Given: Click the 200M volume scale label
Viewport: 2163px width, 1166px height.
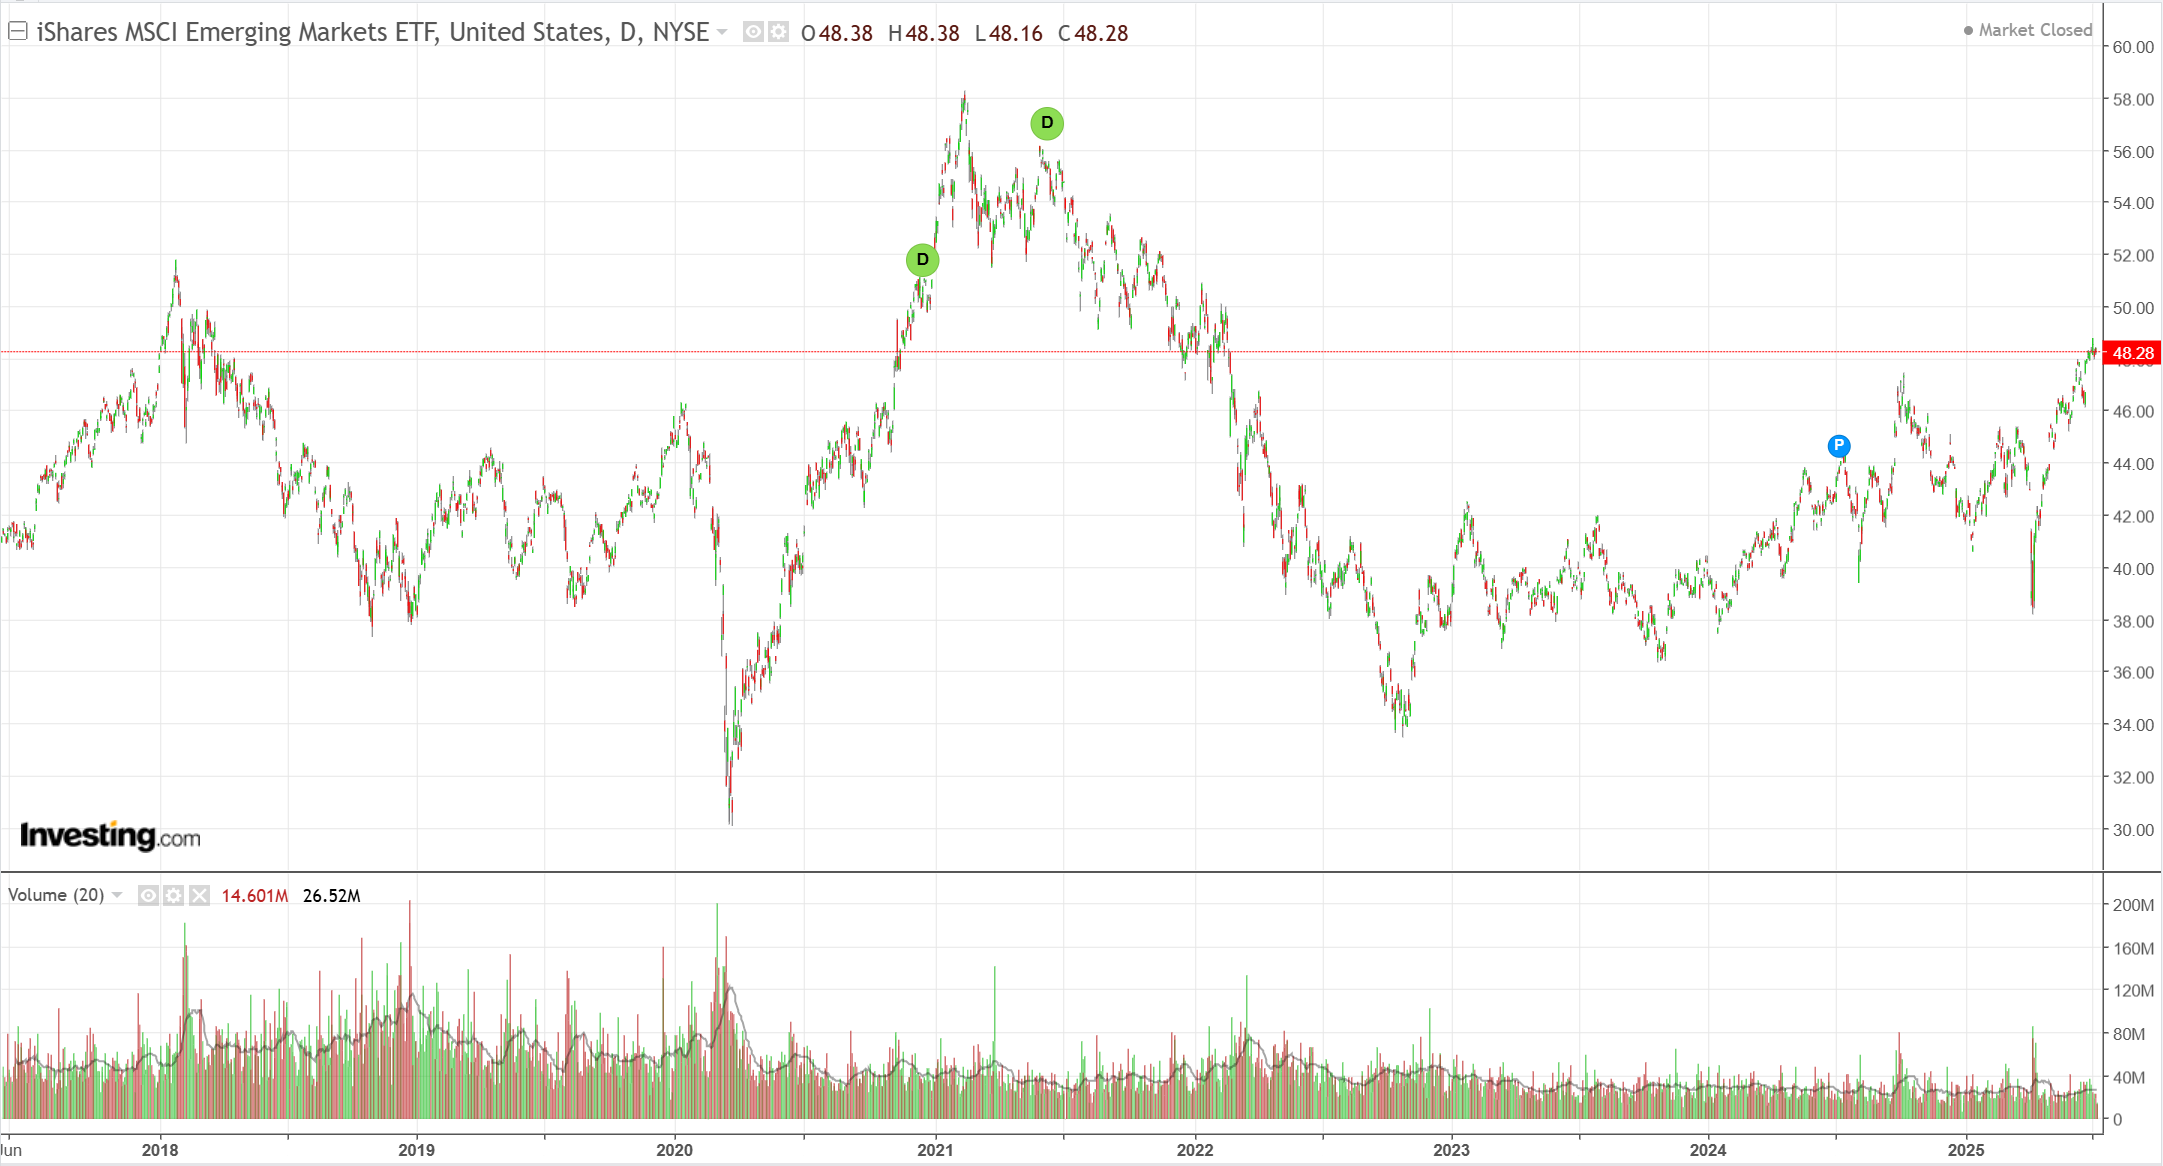Looking at the screenshot, I should pos(2133,905).
